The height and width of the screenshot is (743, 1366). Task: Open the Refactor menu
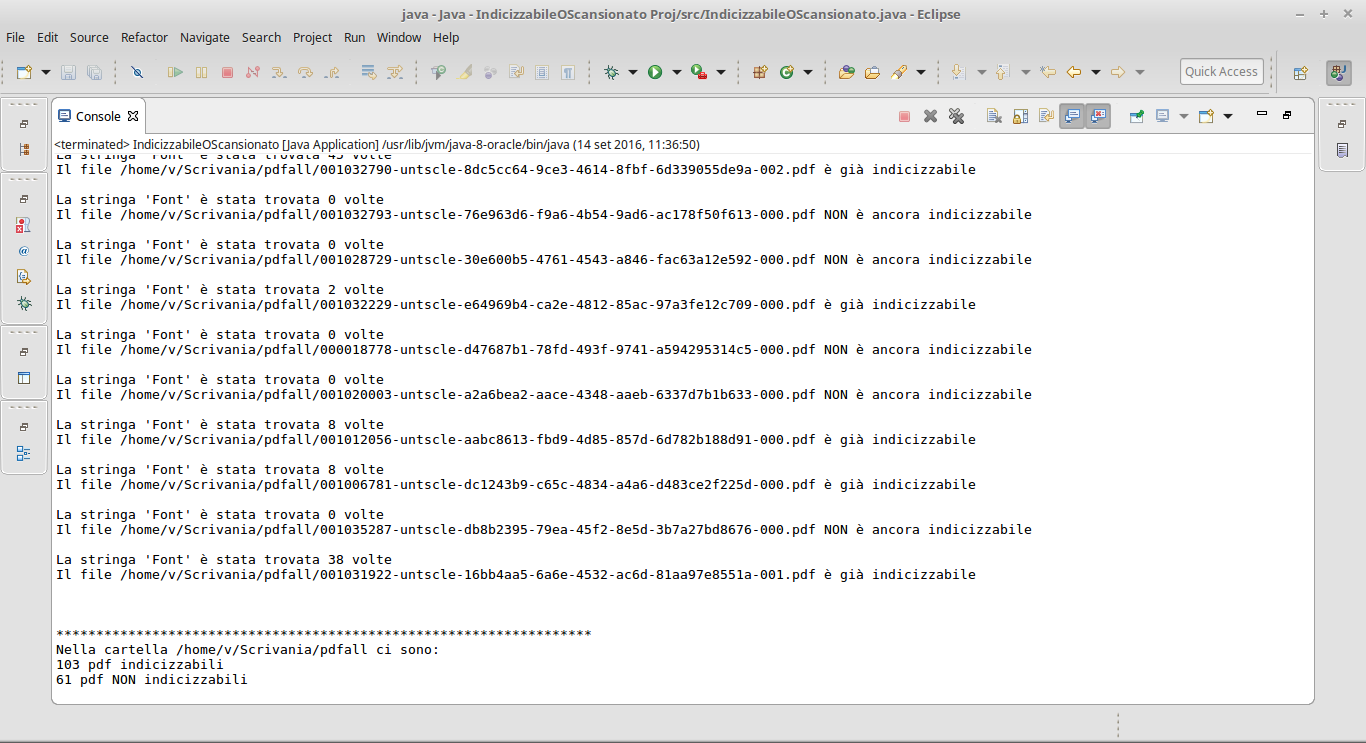(x=144, y=37)
